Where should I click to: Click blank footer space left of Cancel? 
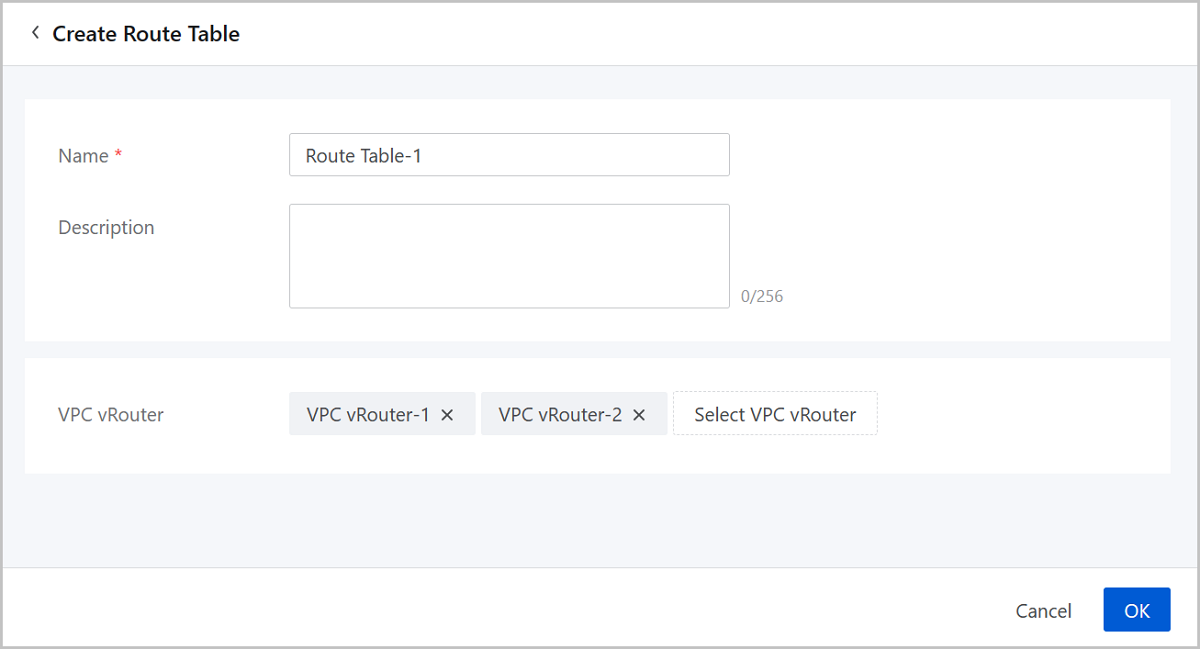(x=500, y=610)
